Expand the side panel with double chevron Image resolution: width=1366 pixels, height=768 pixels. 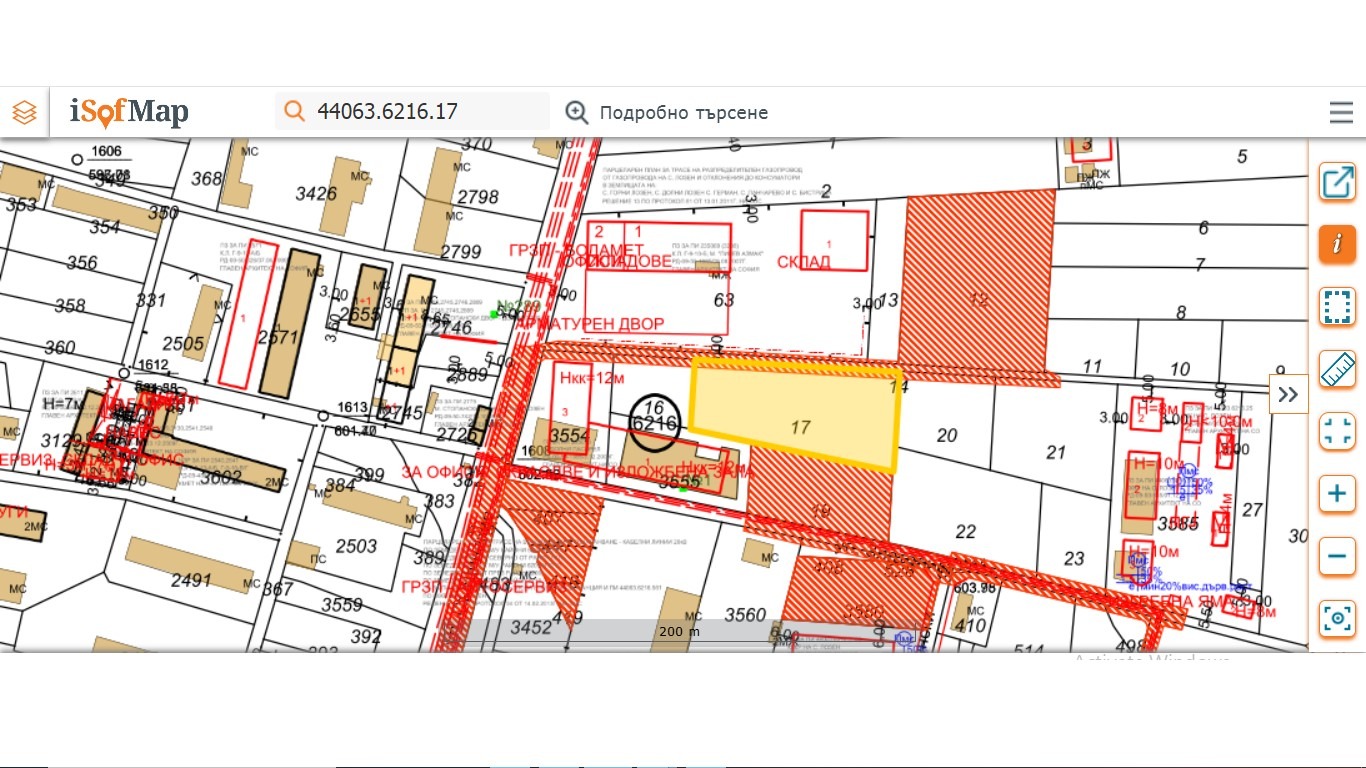1288,394
